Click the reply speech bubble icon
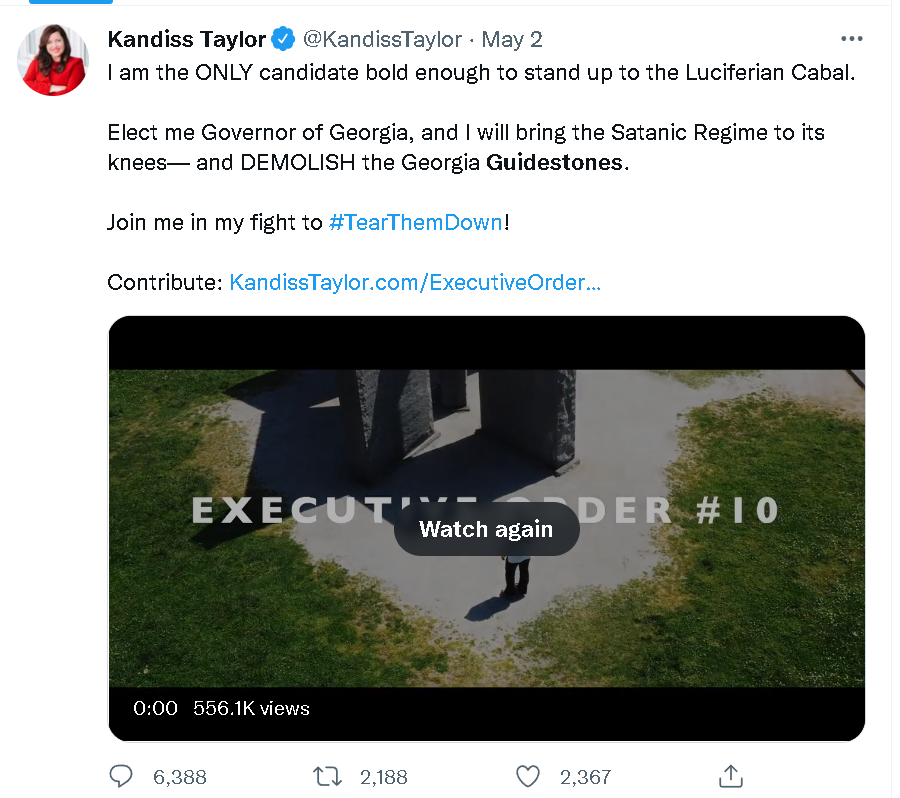900x798 pixels. coord(121,776)
